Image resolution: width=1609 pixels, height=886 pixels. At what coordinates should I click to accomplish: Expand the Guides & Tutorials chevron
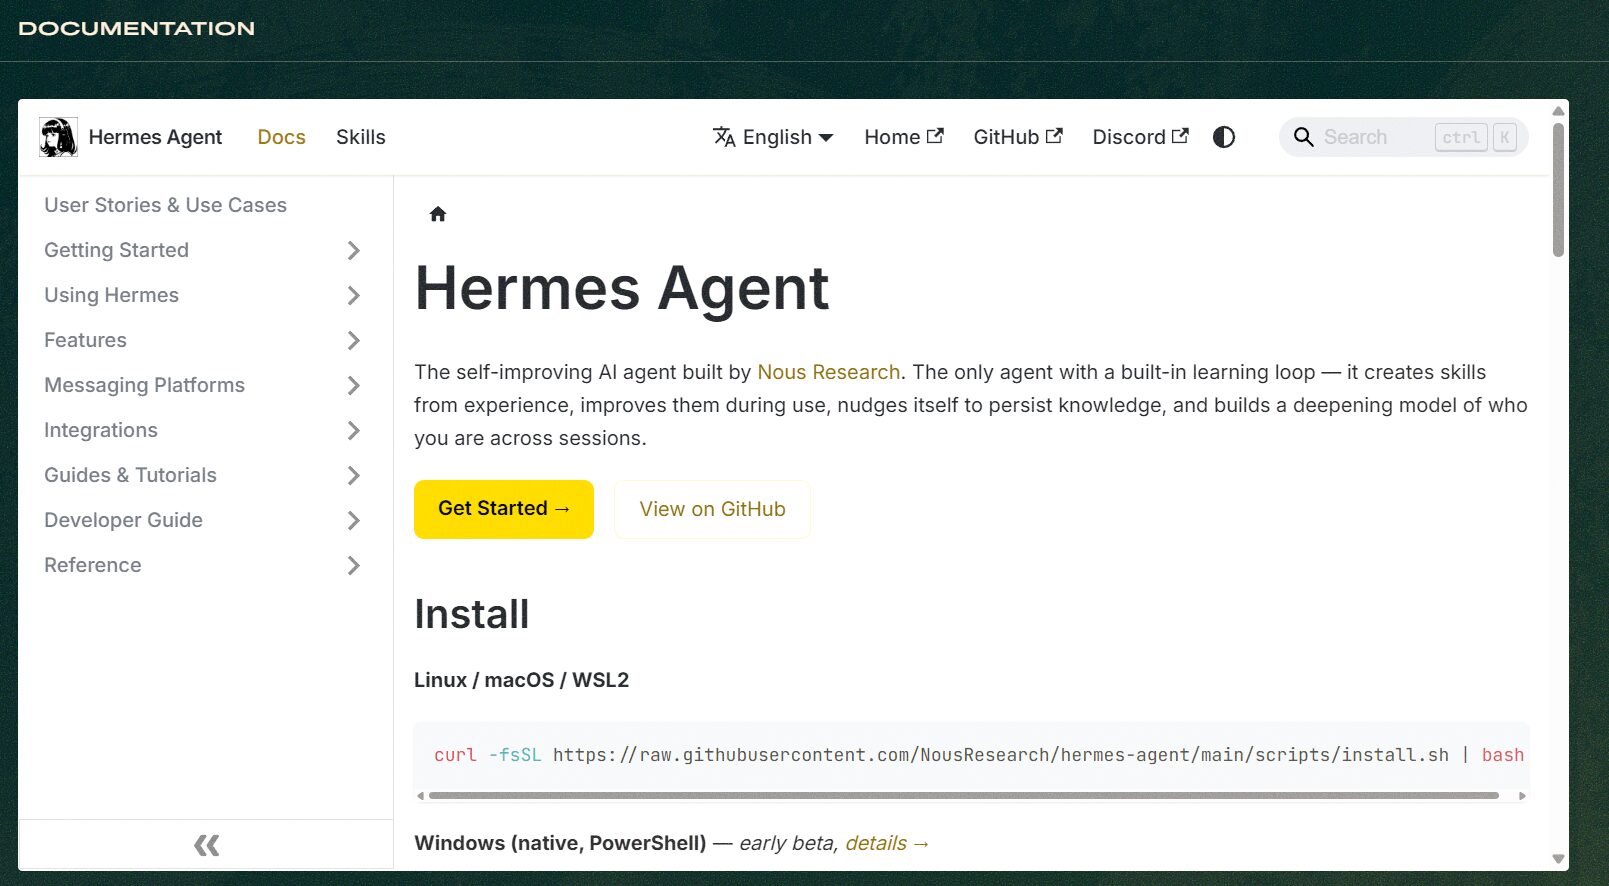click(353, 475)
